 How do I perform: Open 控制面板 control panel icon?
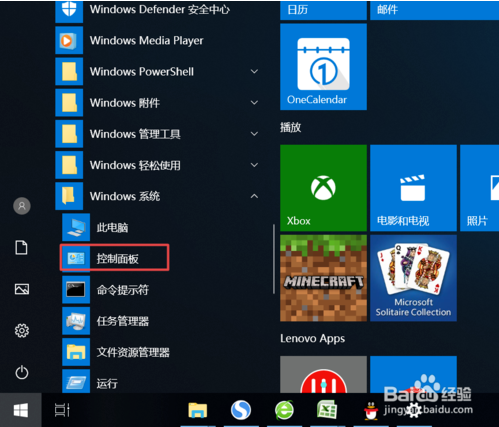pos(76,258)
